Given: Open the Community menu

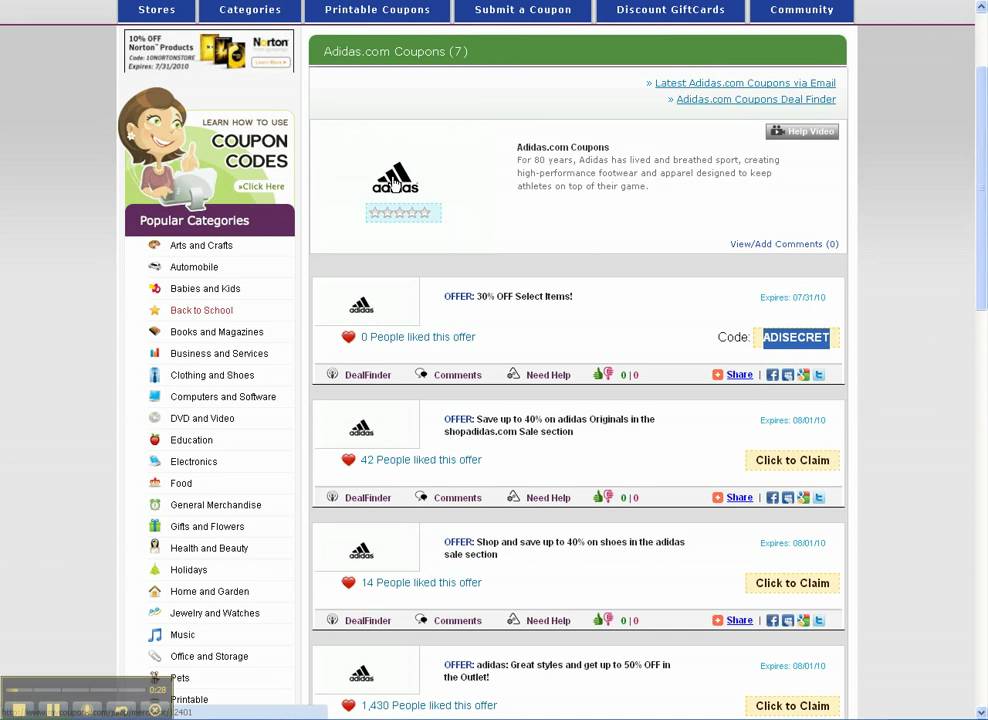Looking at the screenshot, I should [801, 10].
